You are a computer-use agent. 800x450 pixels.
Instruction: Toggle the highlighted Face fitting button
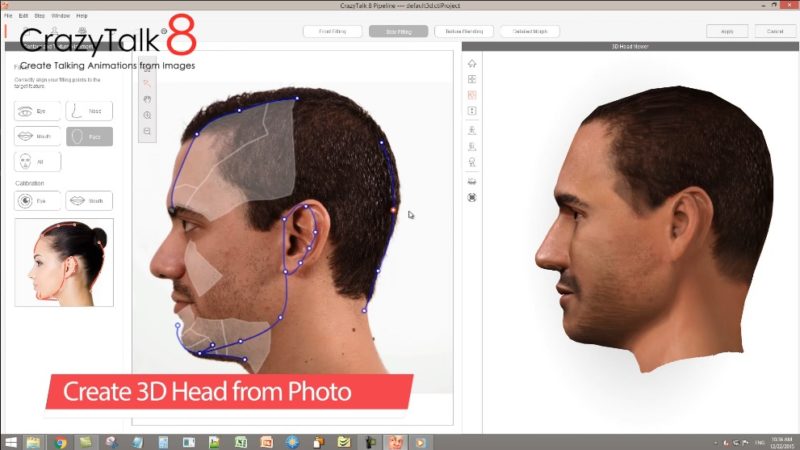[x=89, y=136]
